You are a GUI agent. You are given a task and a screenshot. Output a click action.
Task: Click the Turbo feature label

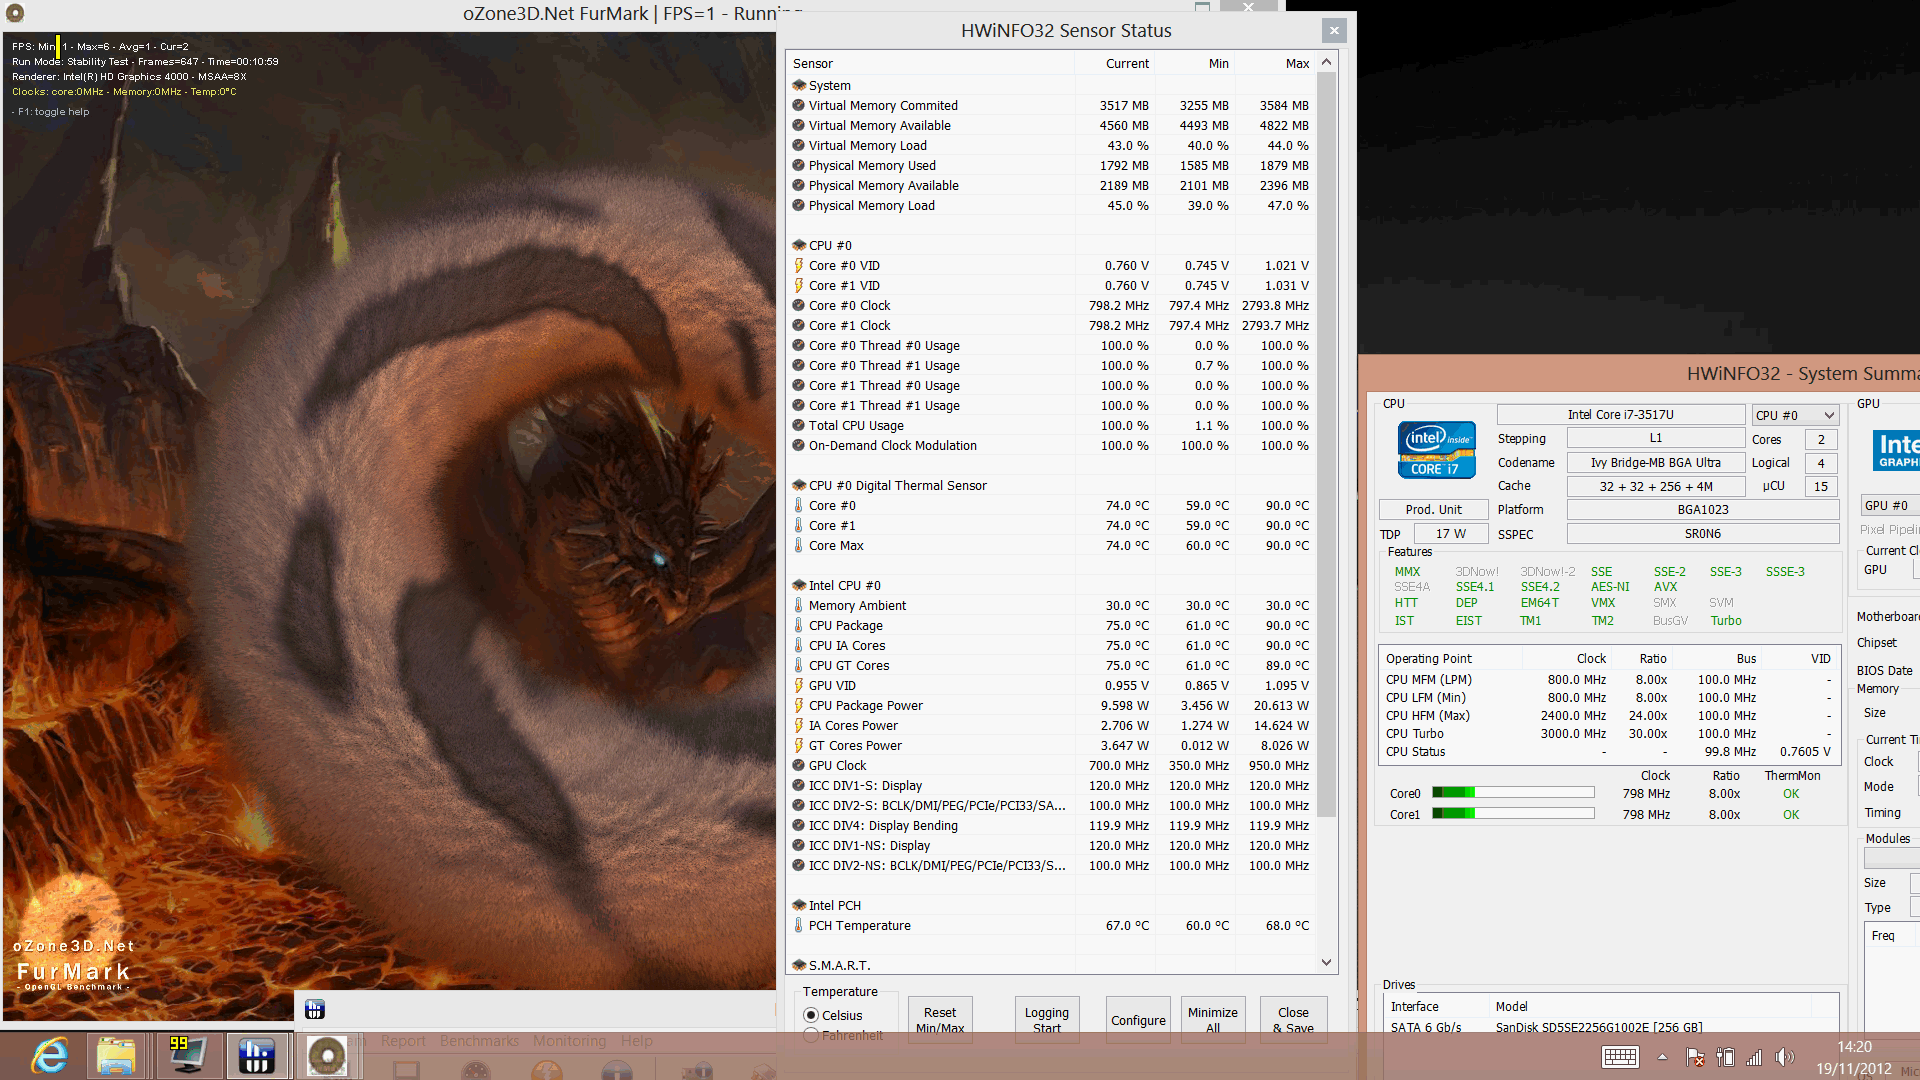pyautogui.click(x=1726, y=621)
